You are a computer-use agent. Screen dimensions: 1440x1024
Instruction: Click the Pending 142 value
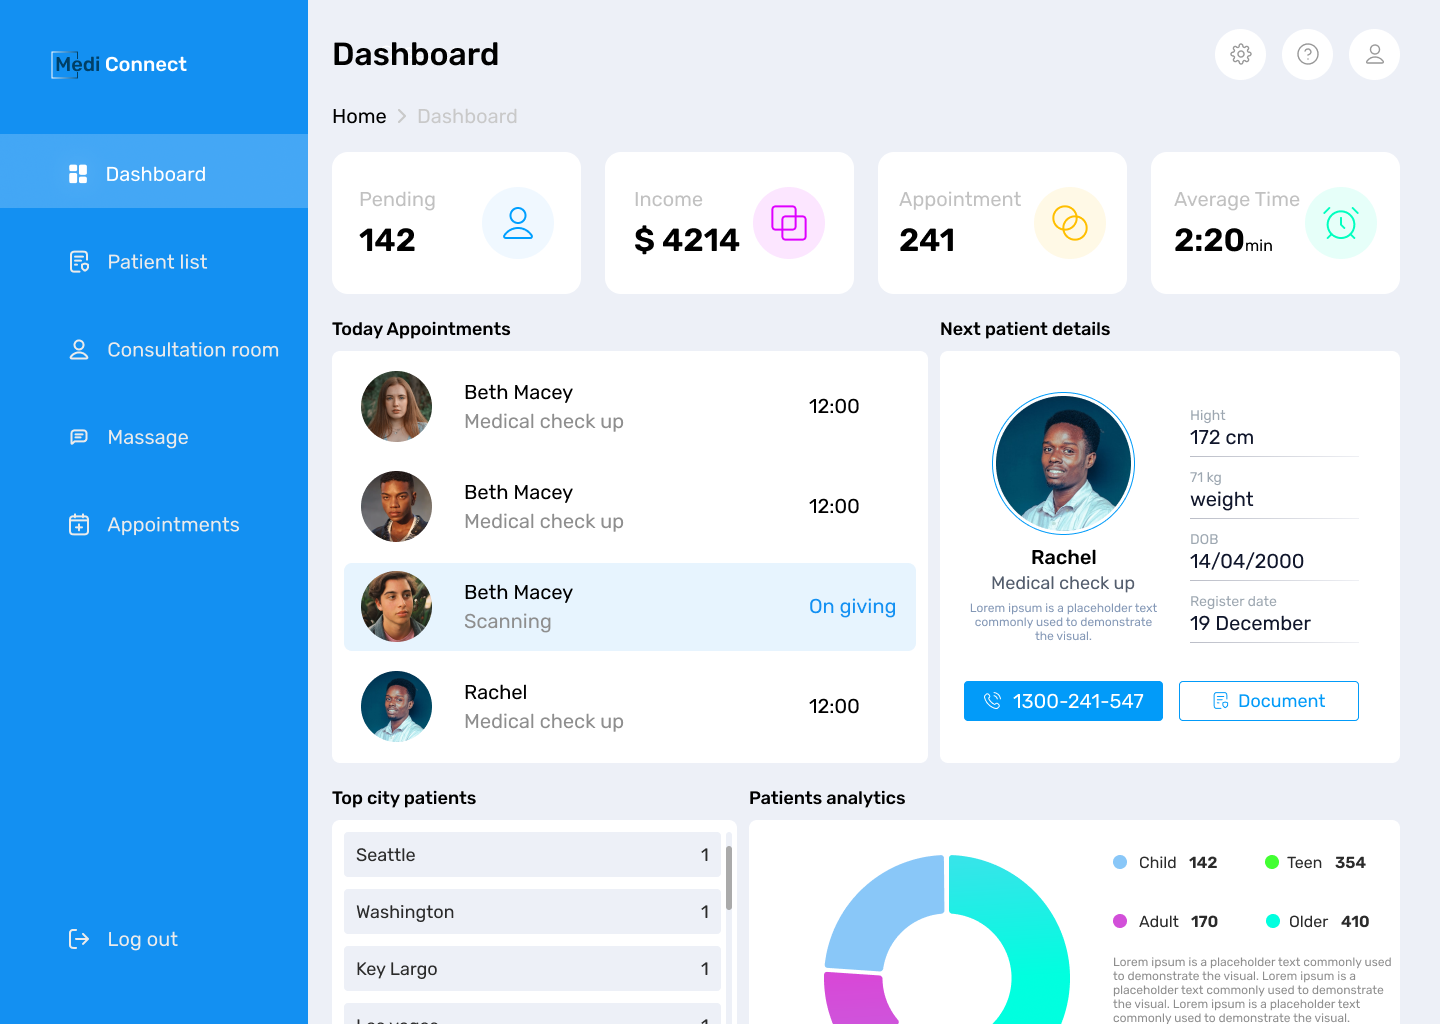point(387,240)
